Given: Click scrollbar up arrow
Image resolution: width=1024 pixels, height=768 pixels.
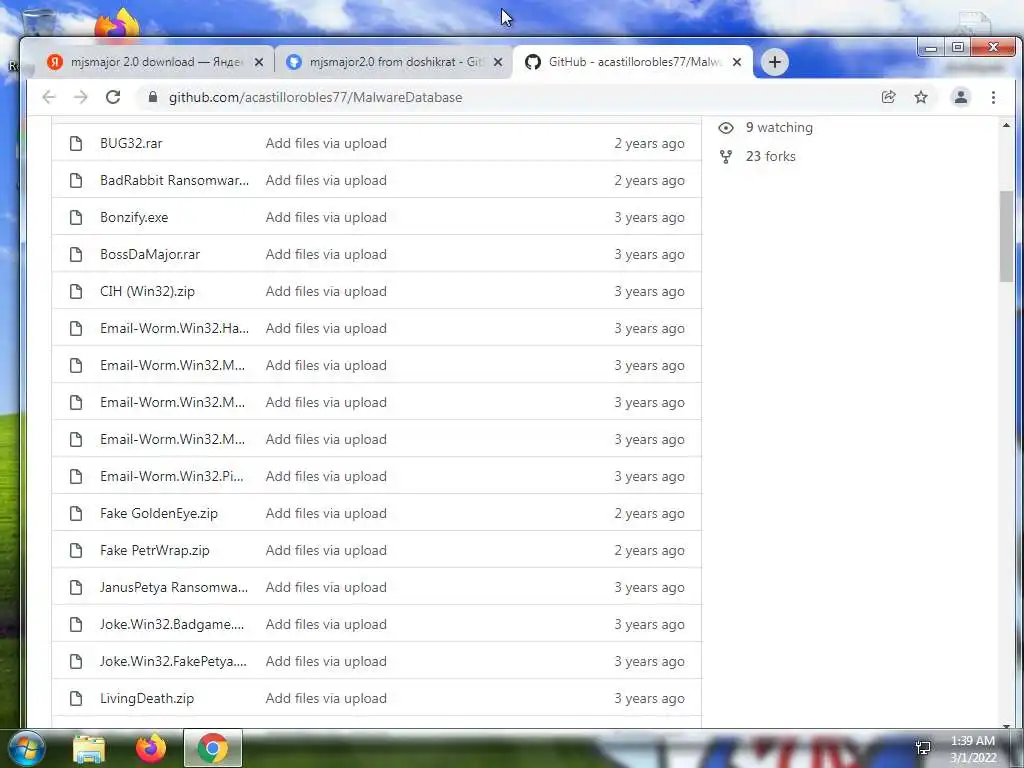Looking at the screenshot, I should pos(1006,124).
